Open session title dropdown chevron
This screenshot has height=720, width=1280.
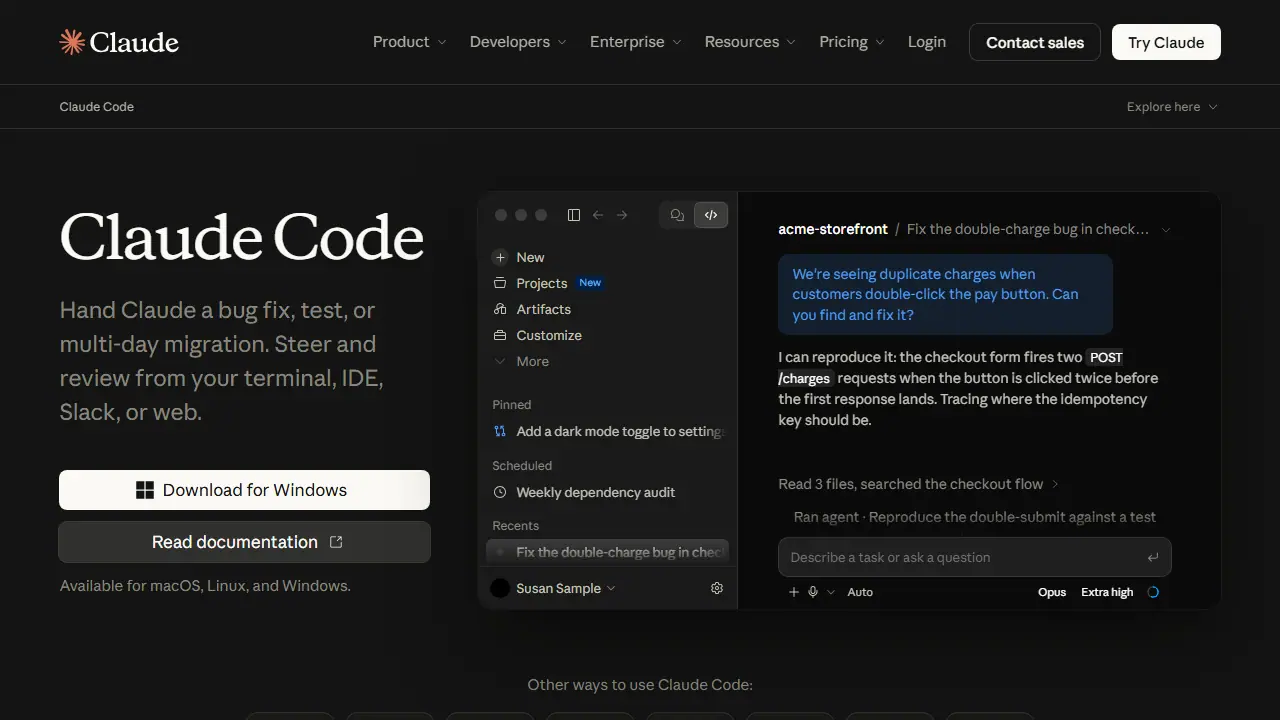pos(1165,229)
